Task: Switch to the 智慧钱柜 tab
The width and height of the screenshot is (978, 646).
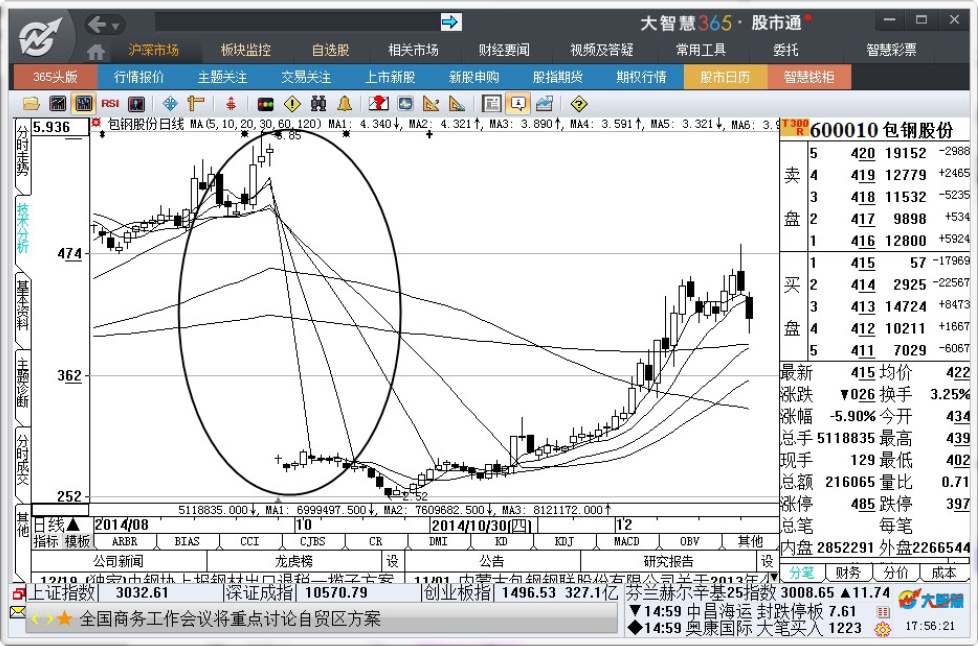Action: coord(809,77)
